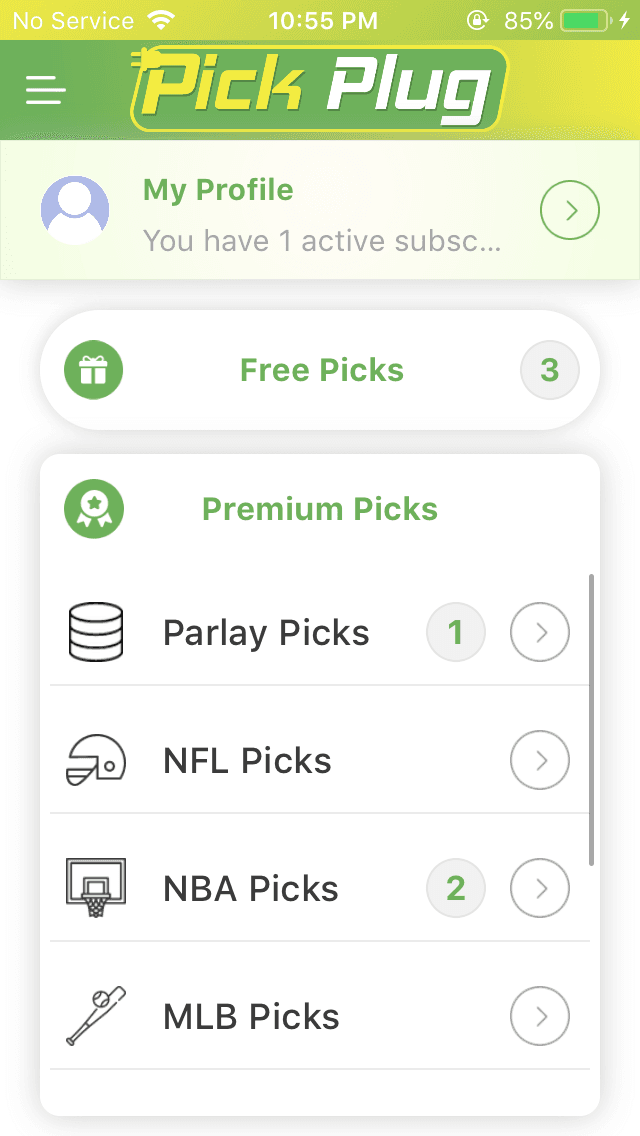Tap the NBA basketball hoop icon
The height and width of the screenshot is (1136, 640).
[x=96, y=888]
